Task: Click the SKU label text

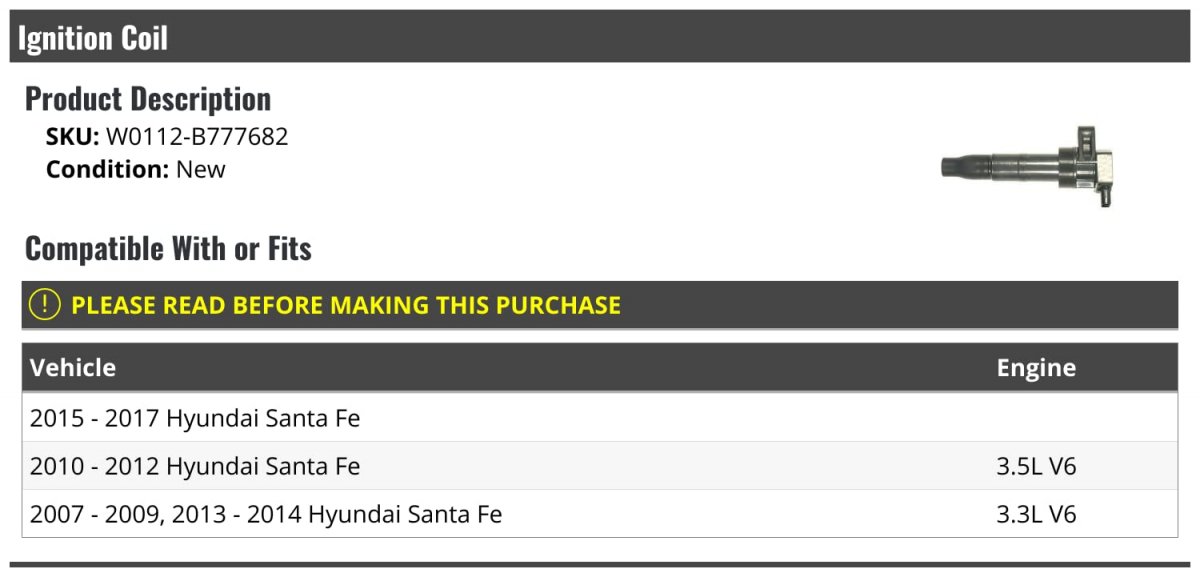Action: click(73, 137)
